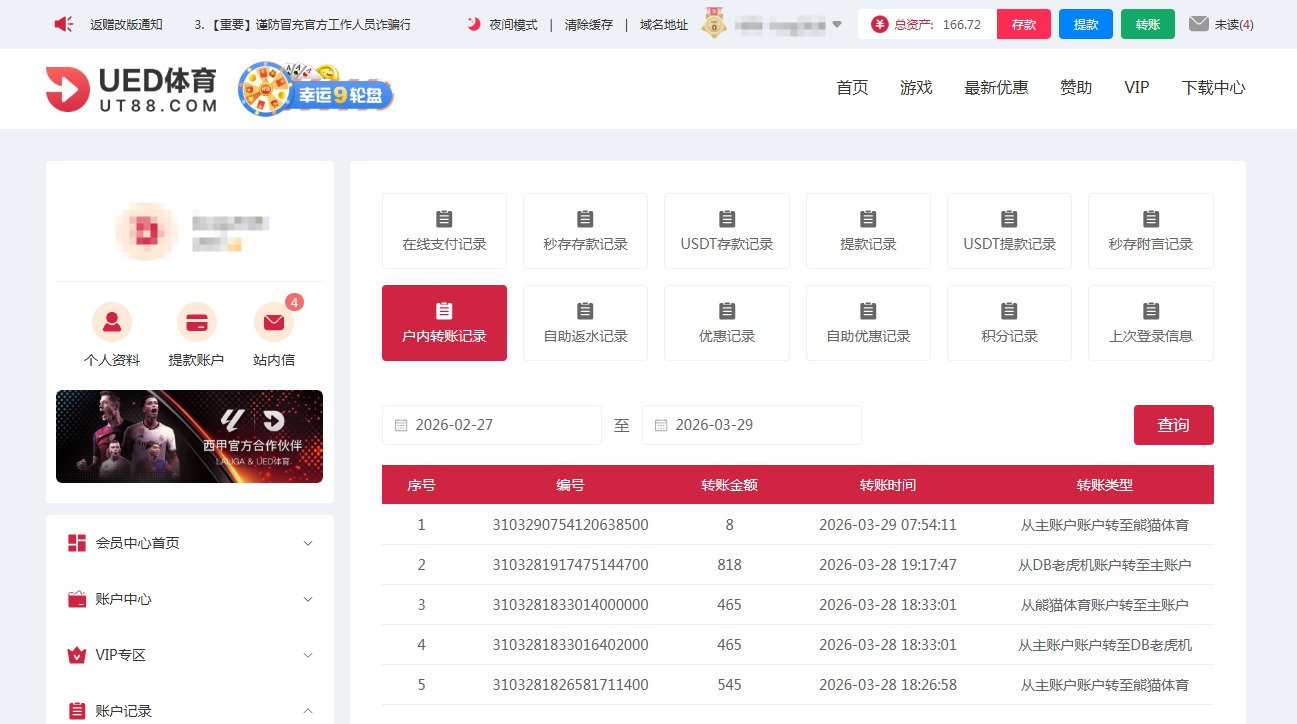Click the 幸运9轮盘 lucky wheel graphic
Screen dimensions: 1297x724
pos(315,89)
